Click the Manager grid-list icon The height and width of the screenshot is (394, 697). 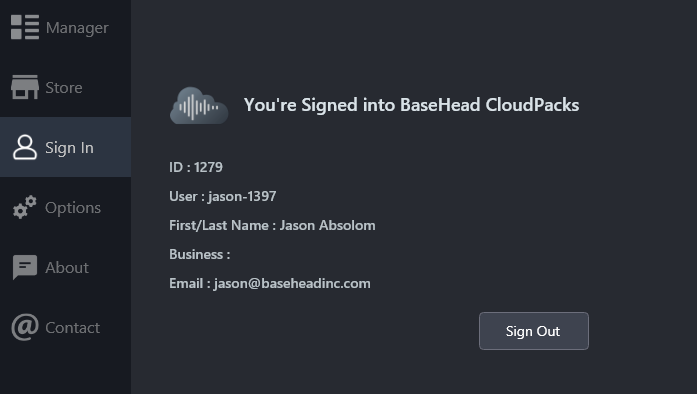25,27
